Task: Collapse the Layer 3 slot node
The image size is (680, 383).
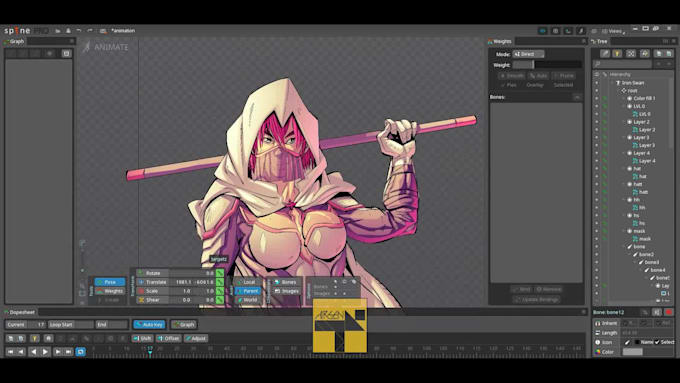Action: 624,137
